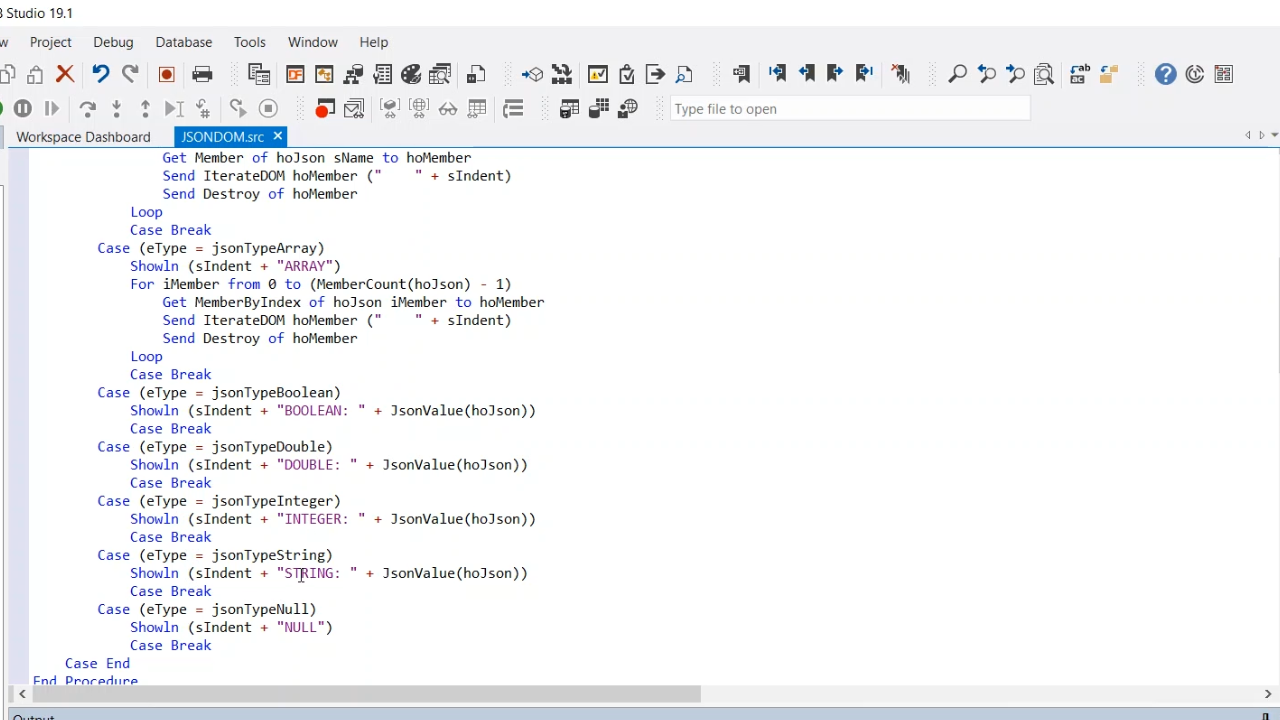The width and height of the screenshot is (1280, 720).
Task: Click the Replace ab/ac icon
Action: (x=1079, y=74)
